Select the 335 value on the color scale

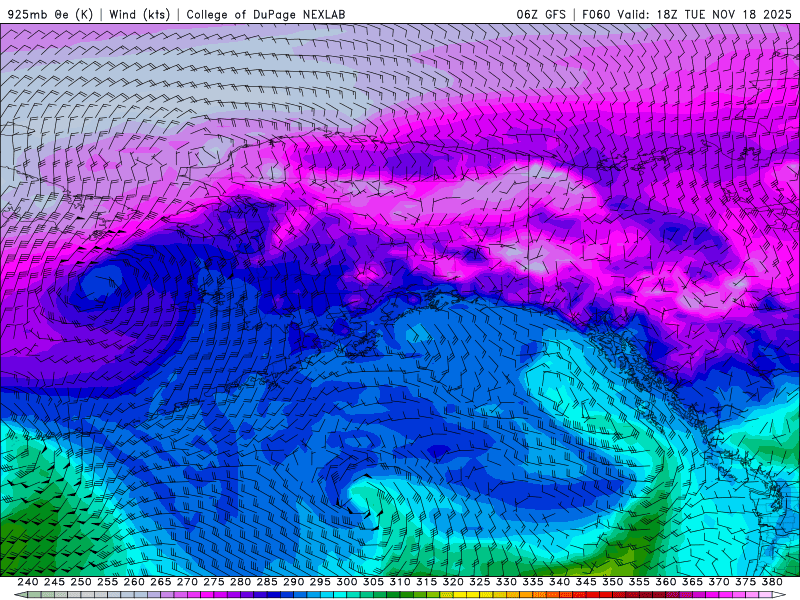click(x=533, y=582)
